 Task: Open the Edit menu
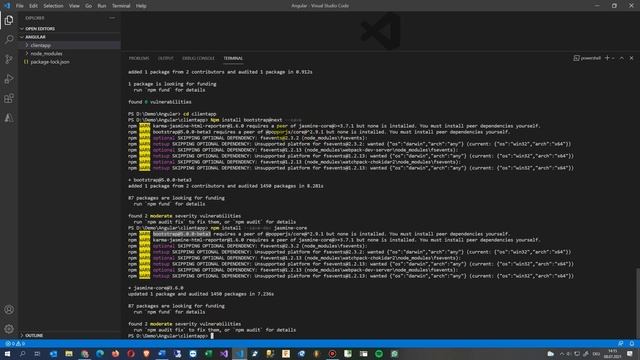tap(33, 6)
